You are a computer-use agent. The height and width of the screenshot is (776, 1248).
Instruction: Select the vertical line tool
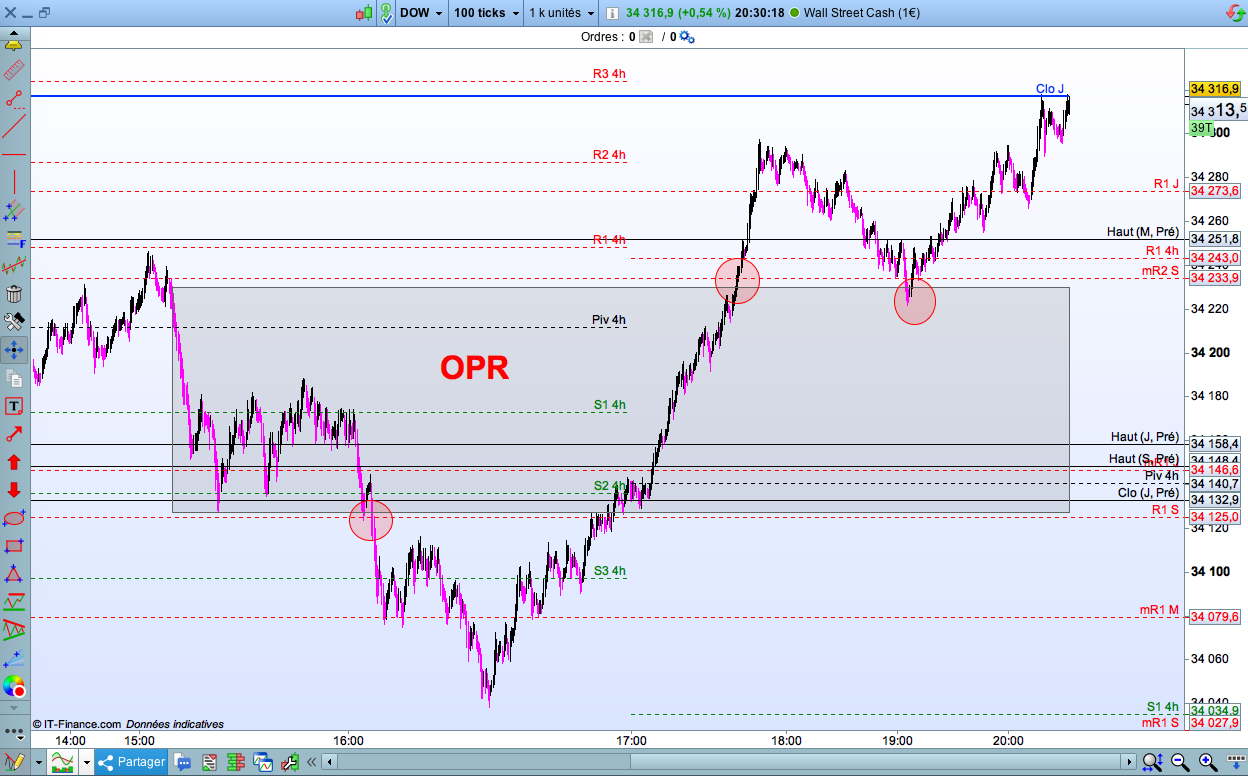(14, 183)
